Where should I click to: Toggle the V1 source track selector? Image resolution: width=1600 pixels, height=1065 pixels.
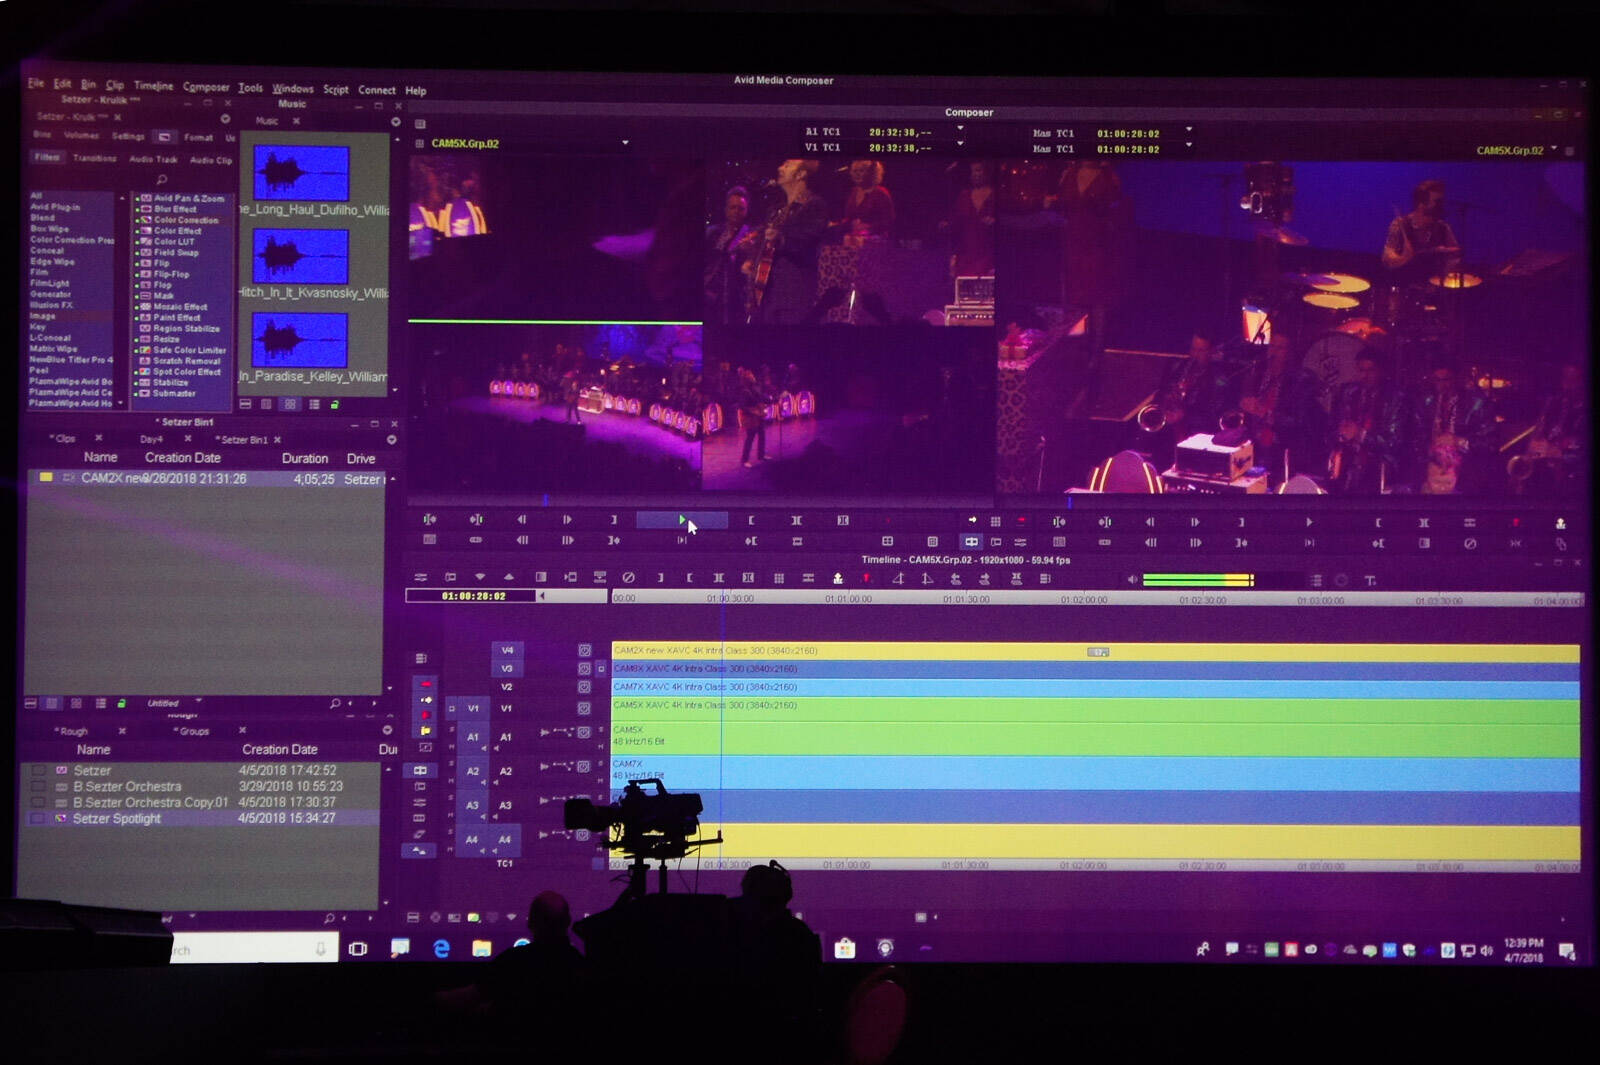[x=473, y=708]
